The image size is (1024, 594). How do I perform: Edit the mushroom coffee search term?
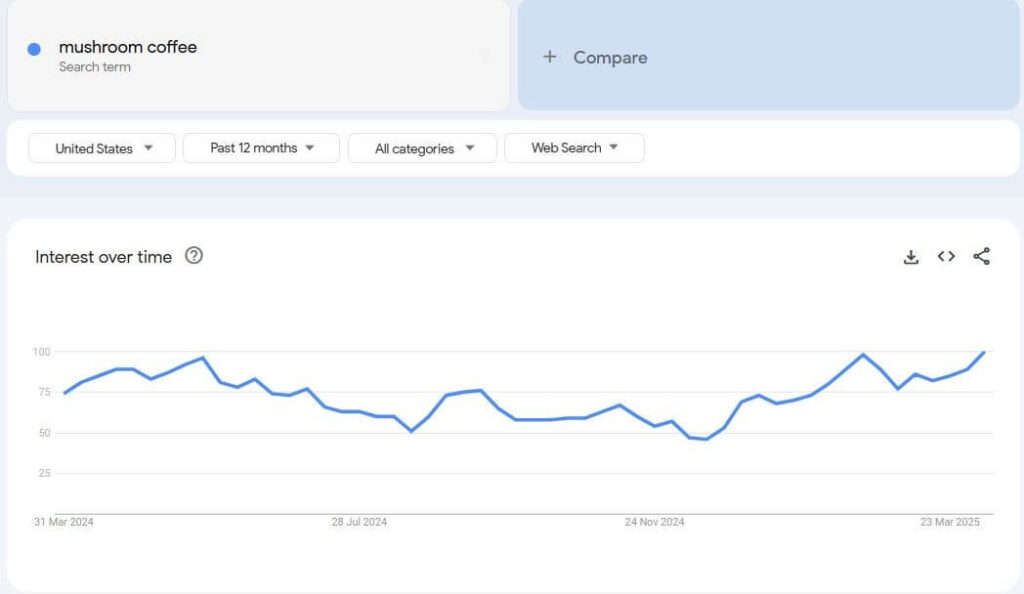click(128, 47)
